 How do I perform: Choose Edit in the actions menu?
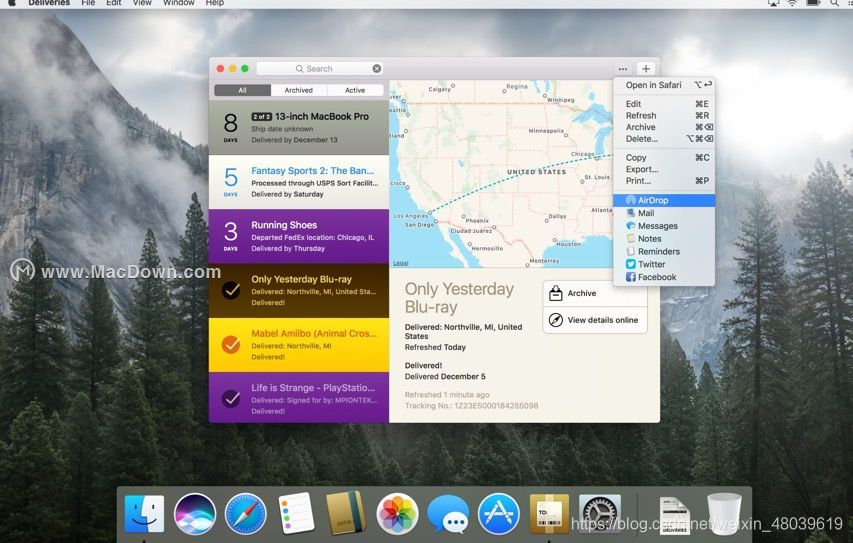click(664, 103)
